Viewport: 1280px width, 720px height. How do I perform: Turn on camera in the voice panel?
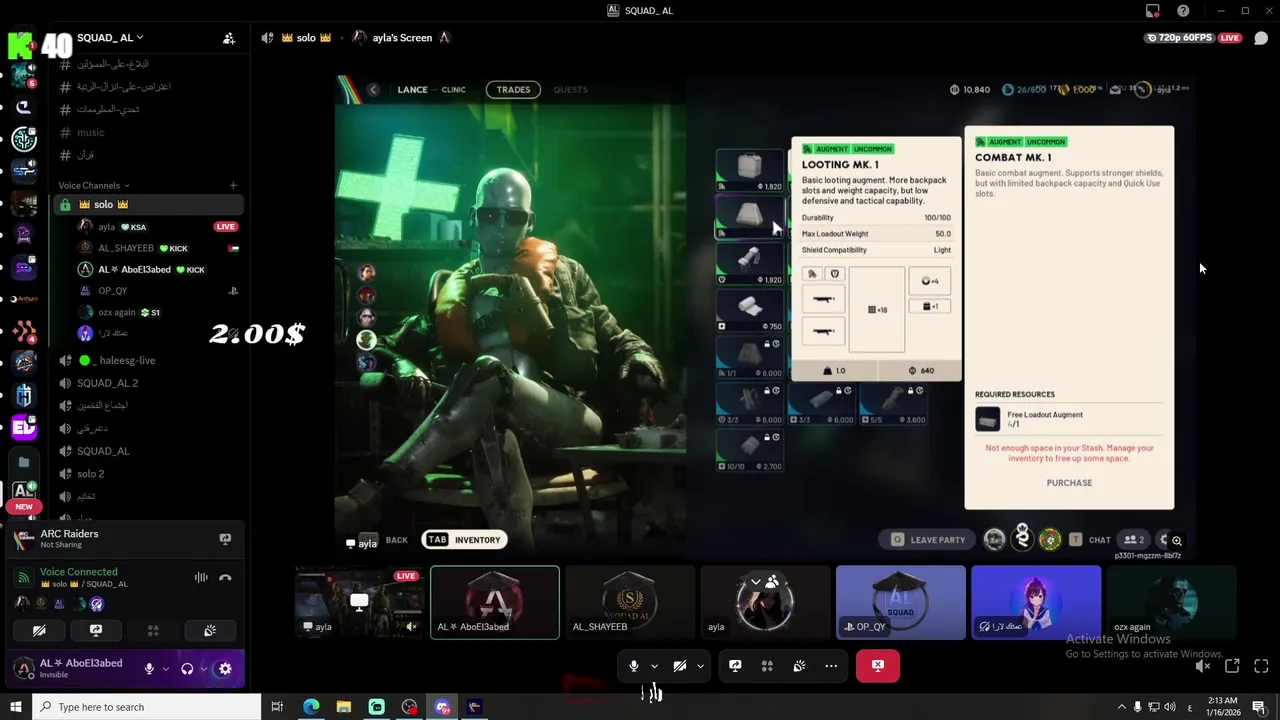(x=39, y=631)
